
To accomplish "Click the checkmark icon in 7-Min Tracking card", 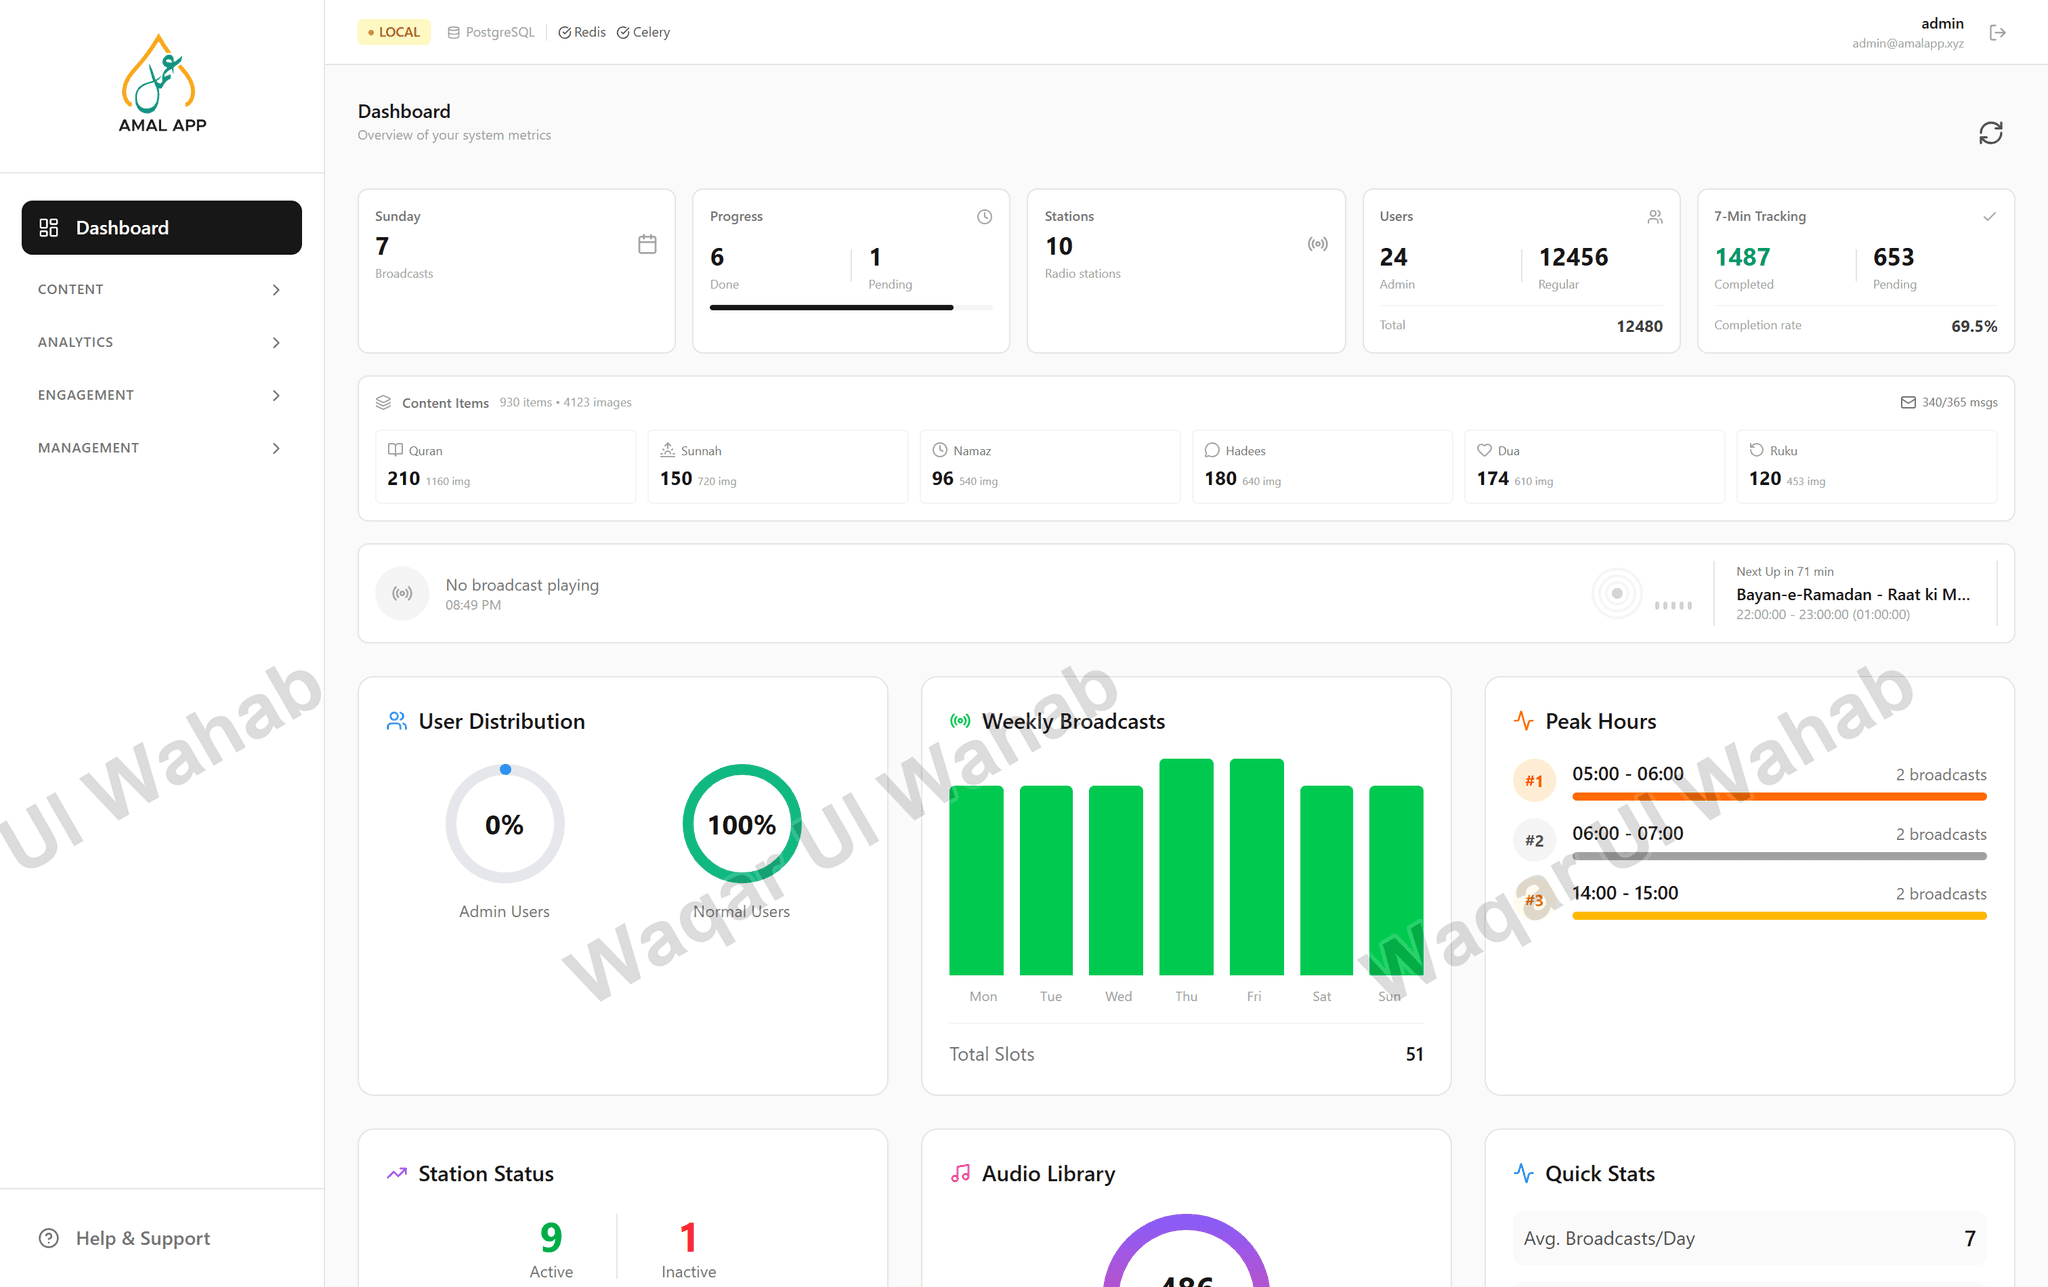I will point(1989,217).
